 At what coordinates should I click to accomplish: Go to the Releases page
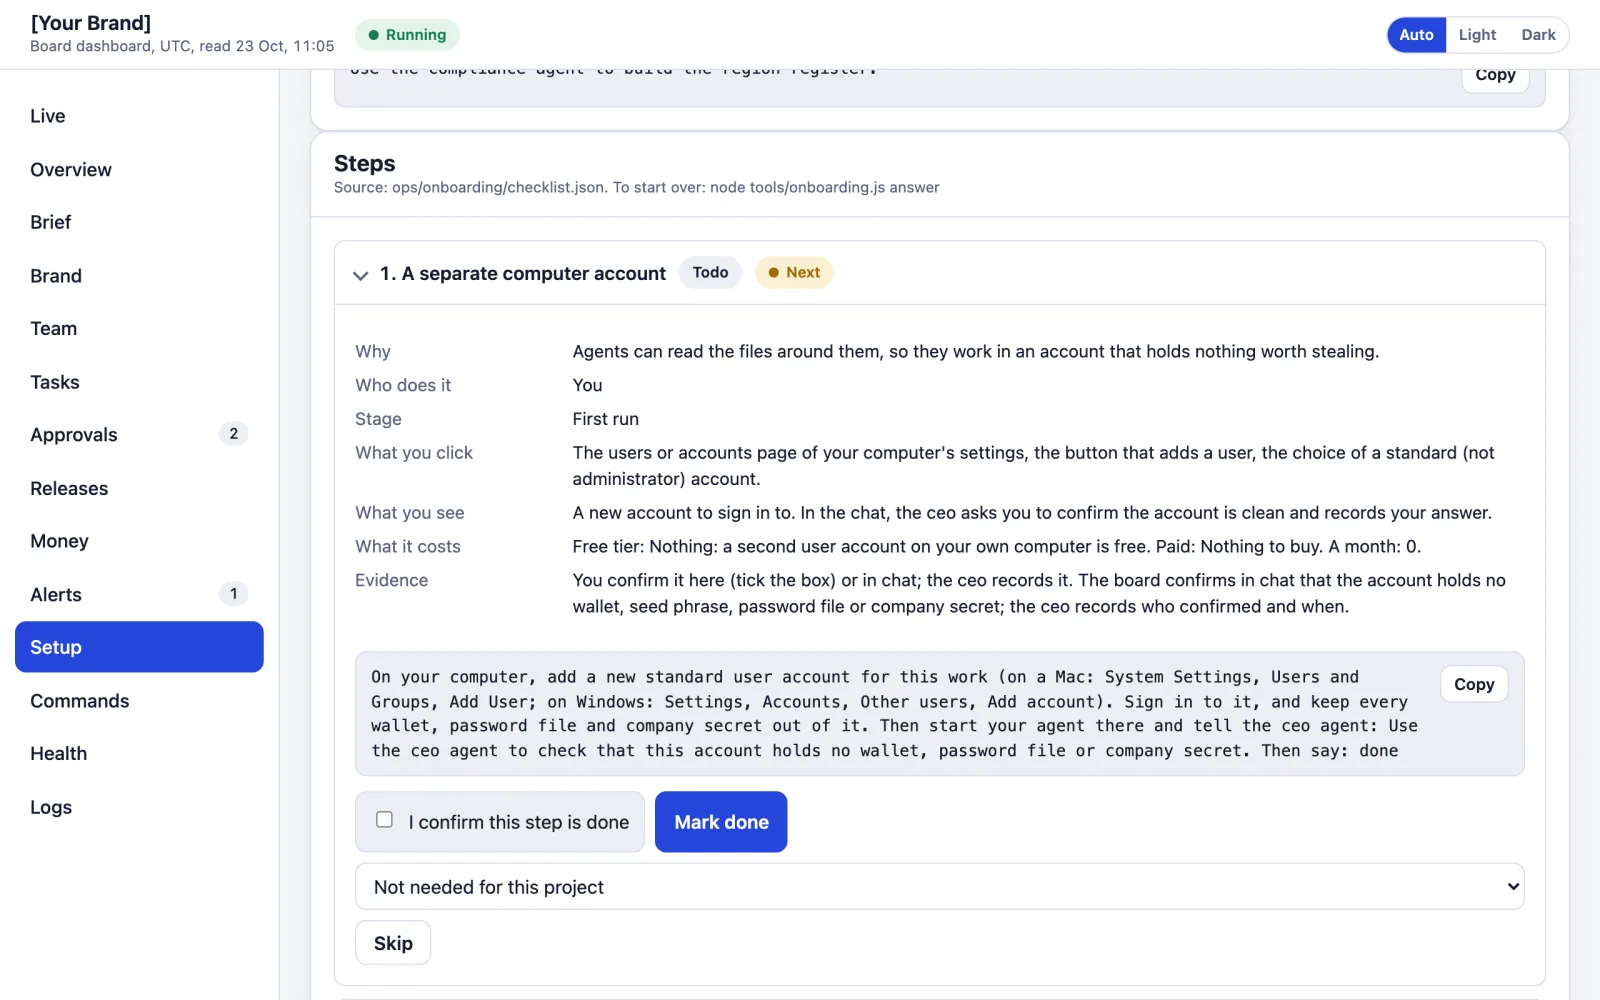tap(139, 489)
